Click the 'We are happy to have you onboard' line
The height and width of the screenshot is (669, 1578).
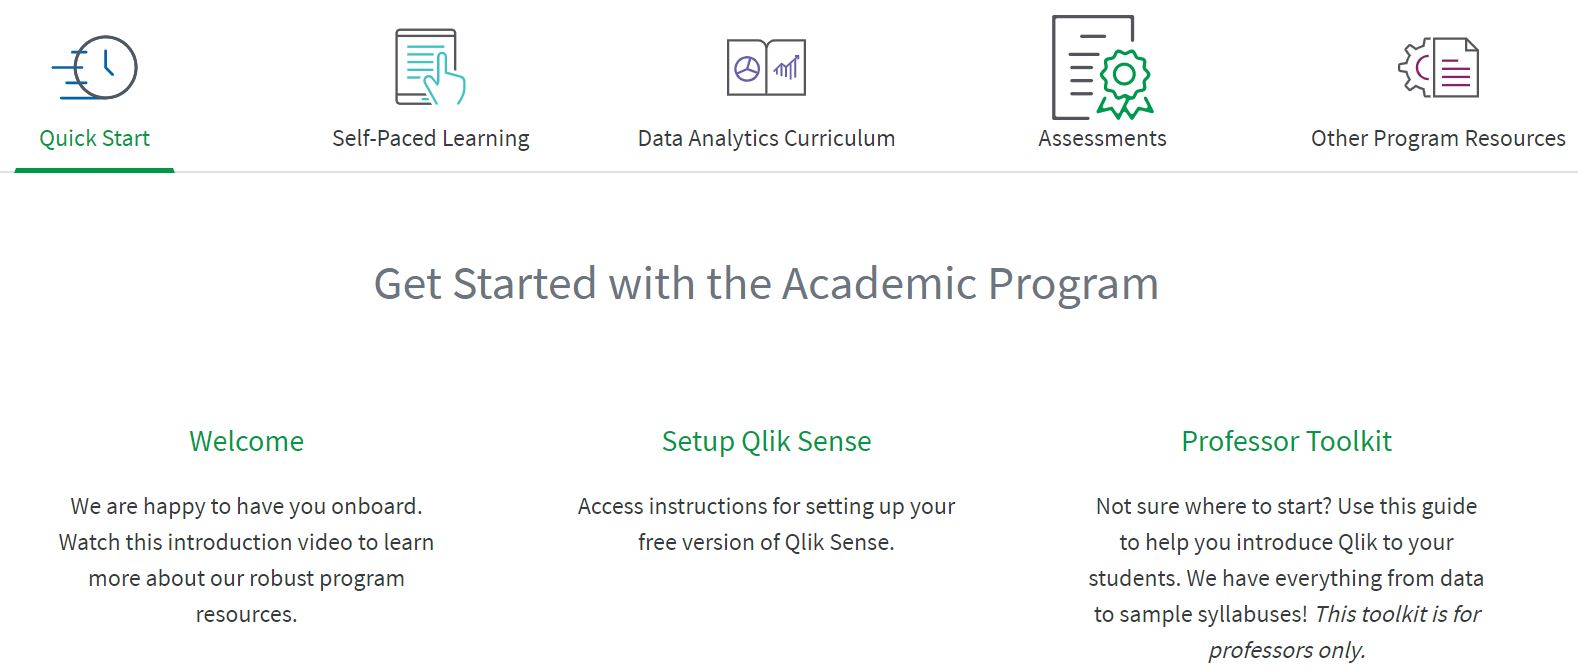pos(246,506)
